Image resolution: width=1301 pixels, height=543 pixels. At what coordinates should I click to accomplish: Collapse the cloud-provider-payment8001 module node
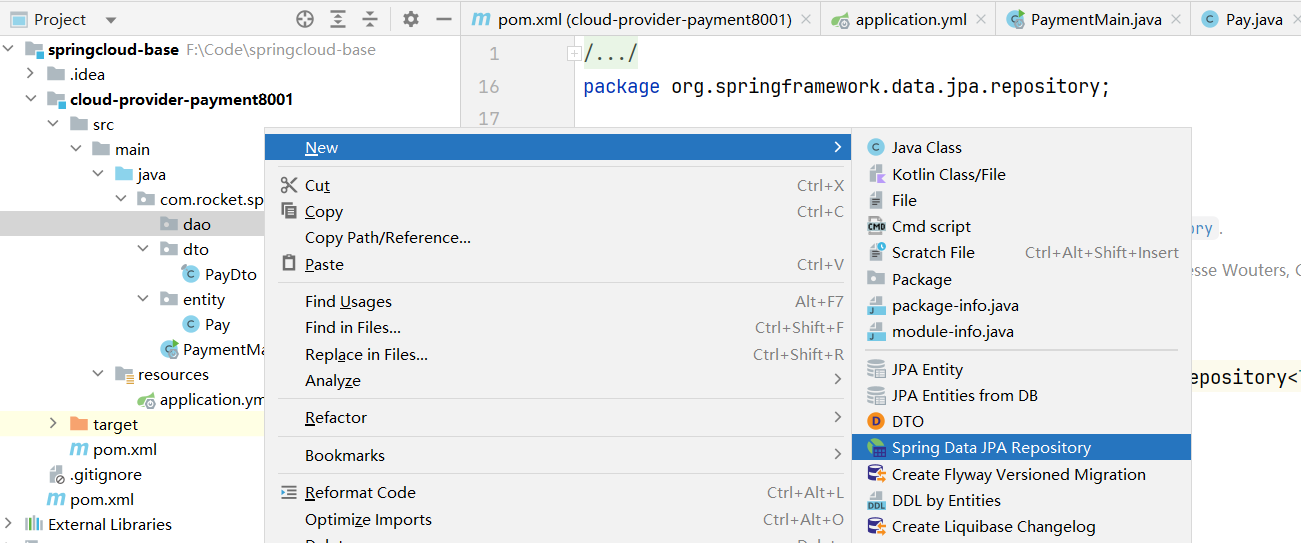click(31, 100)
